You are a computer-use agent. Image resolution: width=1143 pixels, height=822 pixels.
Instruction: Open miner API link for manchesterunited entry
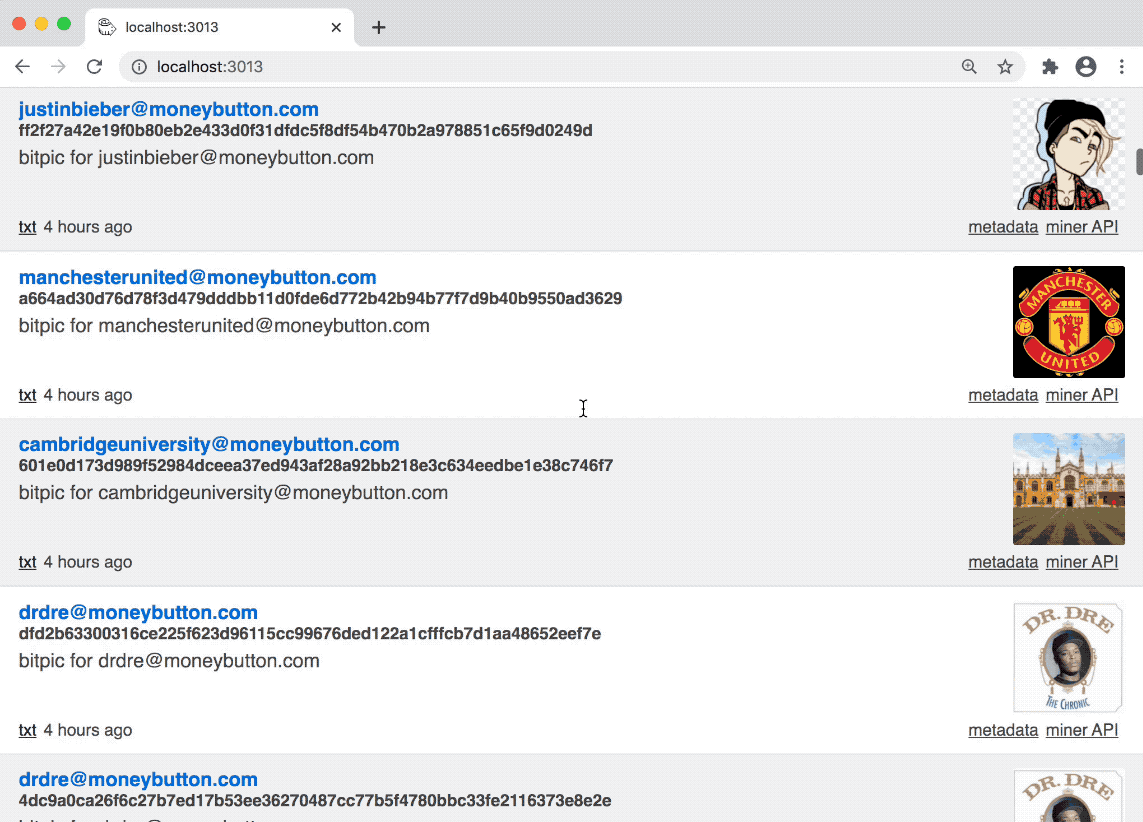[x=1082, y=396]
